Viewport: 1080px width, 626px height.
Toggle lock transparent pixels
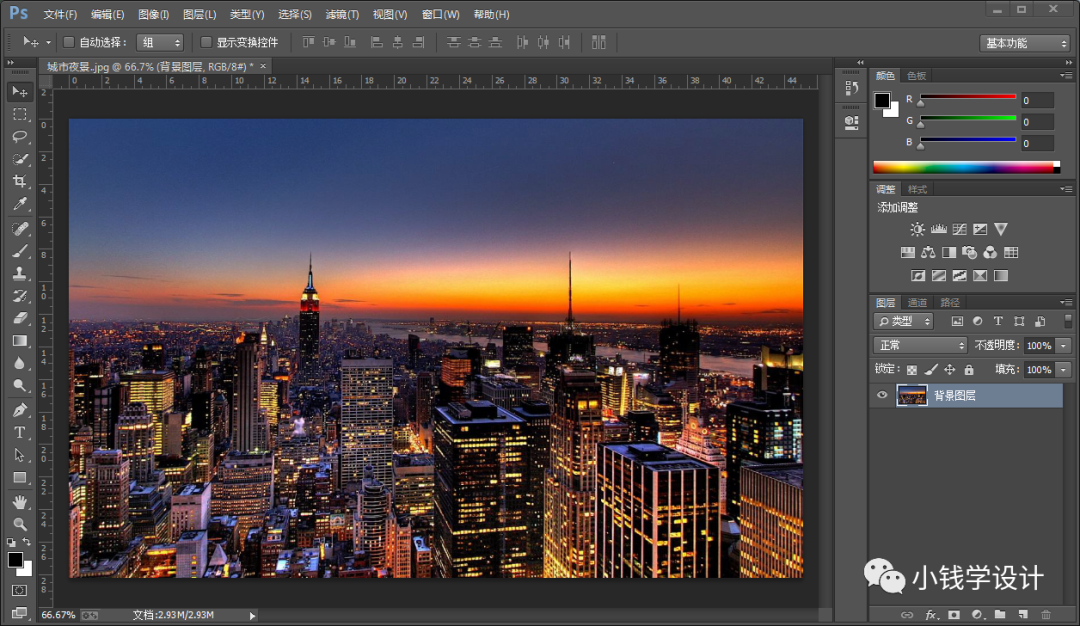(912, 370)
